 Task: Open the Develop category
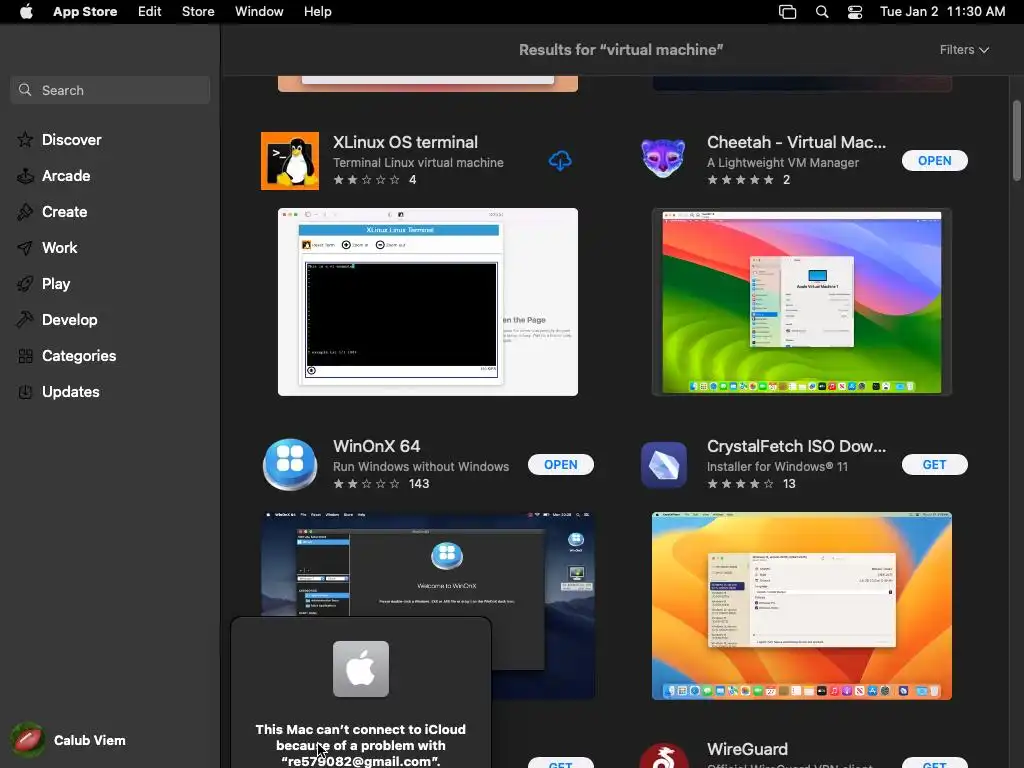69,319
